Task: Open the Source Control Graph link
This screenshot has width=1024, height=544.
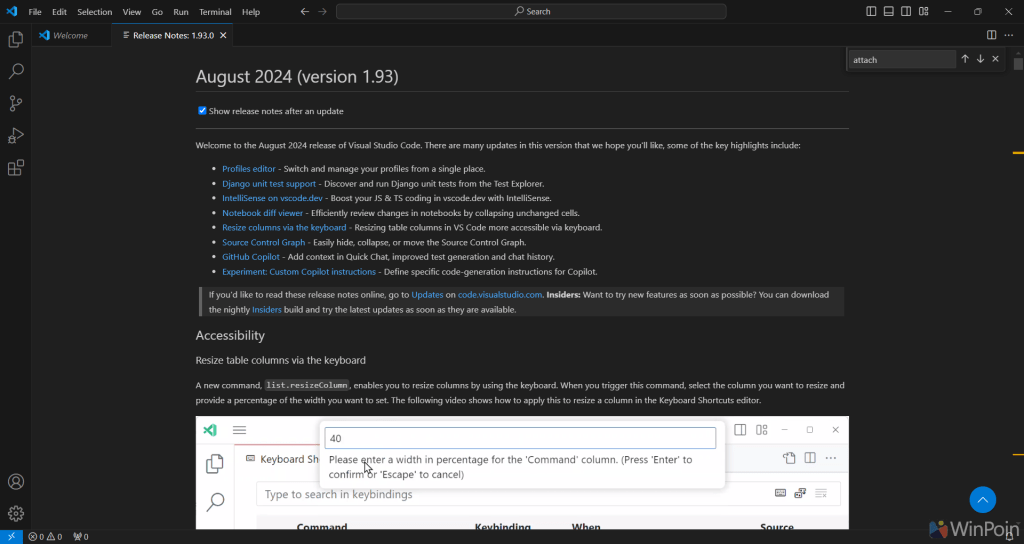Action: coord(264,243)
